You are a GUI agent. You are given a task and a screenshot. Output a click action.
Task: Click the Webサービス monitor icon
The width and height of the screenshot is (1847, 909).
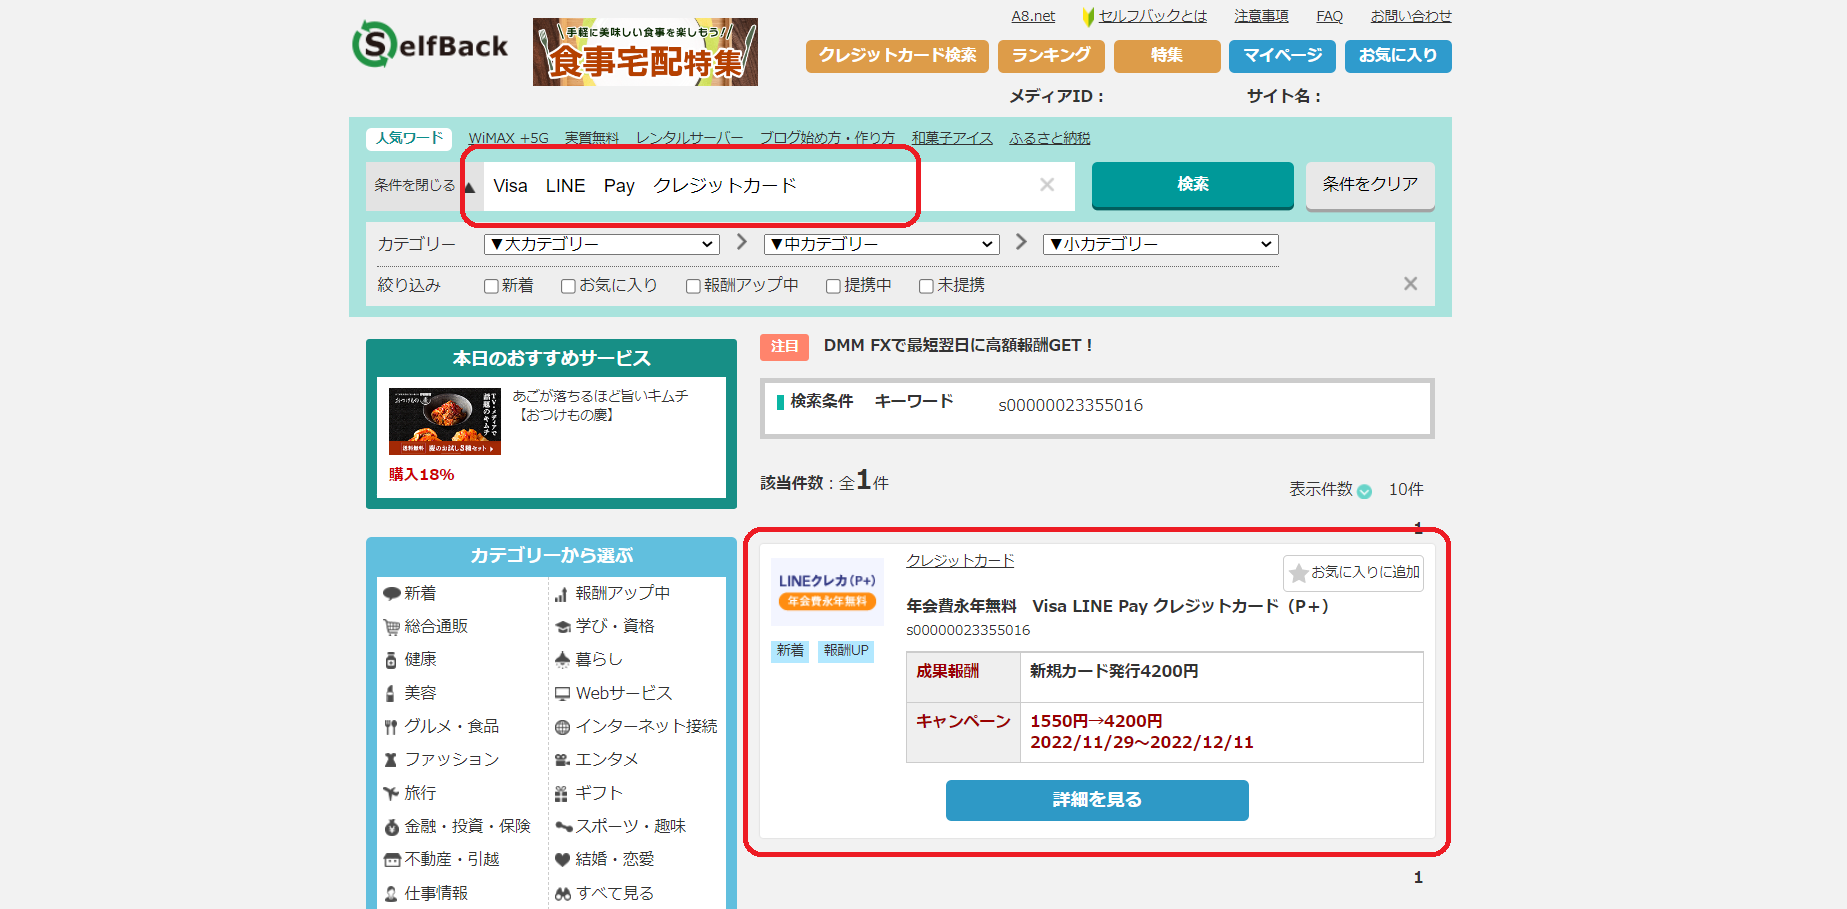click(x=562, y=693)
